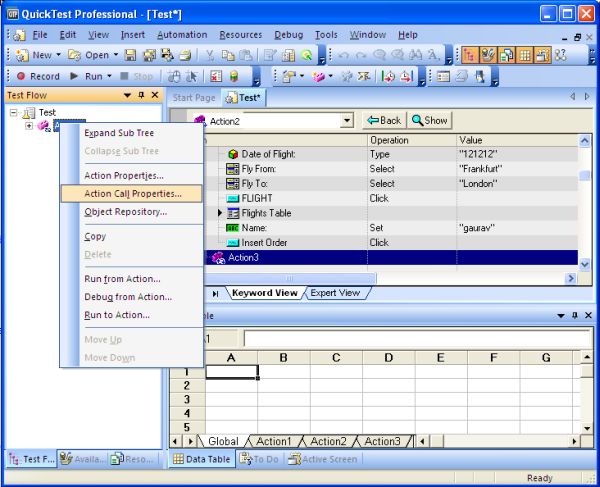Open the Automation menu
This screenshot has height=487, width=600.
[182, 35]
